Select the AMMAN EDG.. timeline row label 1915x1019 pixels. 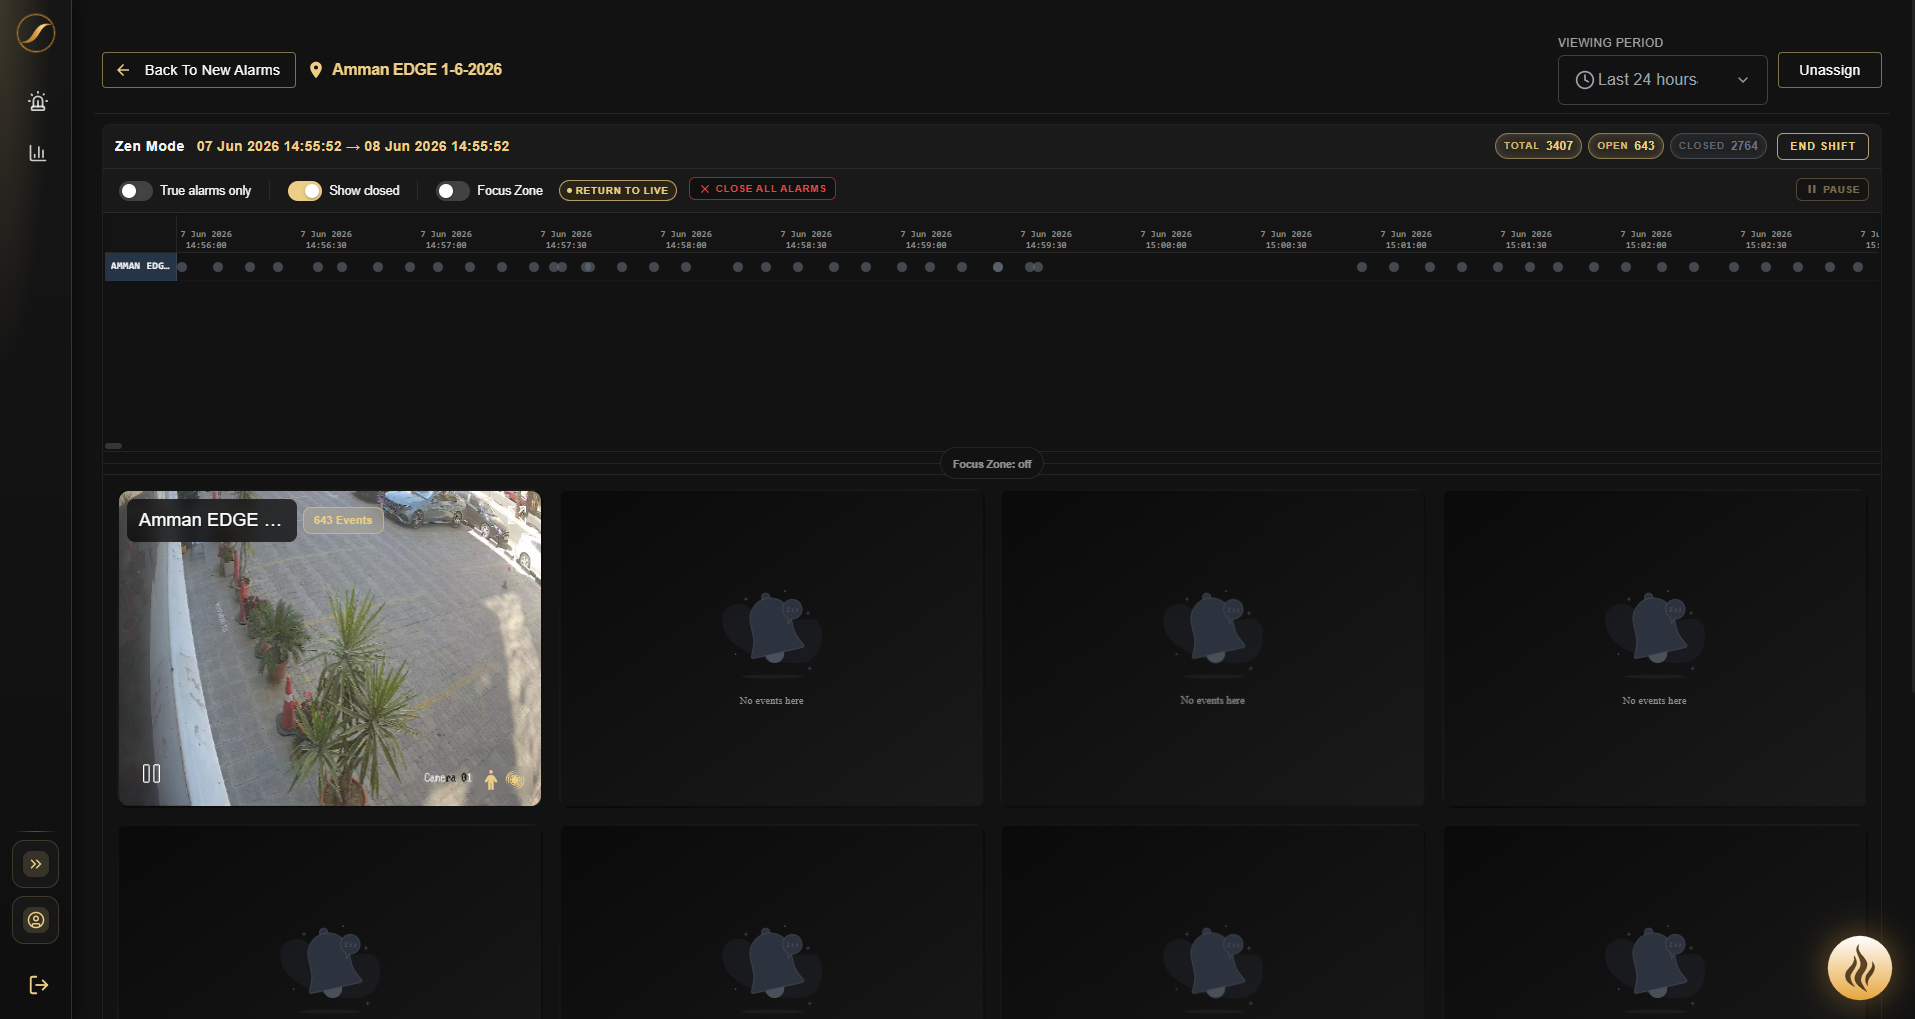pyautogui.click(x=141, y=266)
